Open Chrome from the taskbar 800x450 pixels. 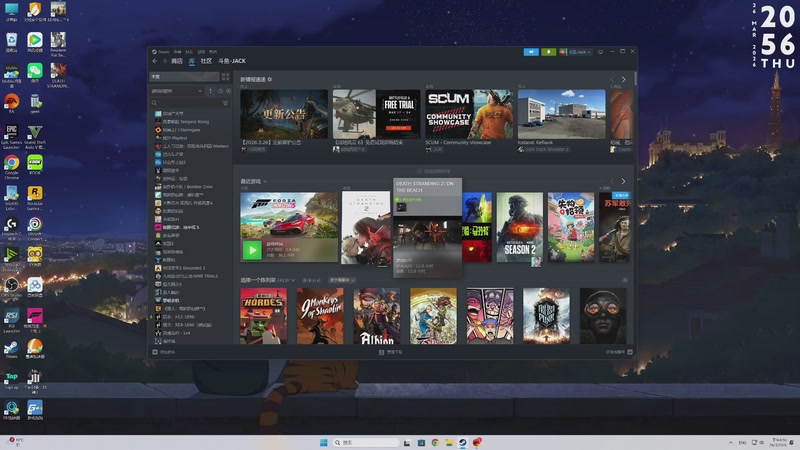(435, 442)
